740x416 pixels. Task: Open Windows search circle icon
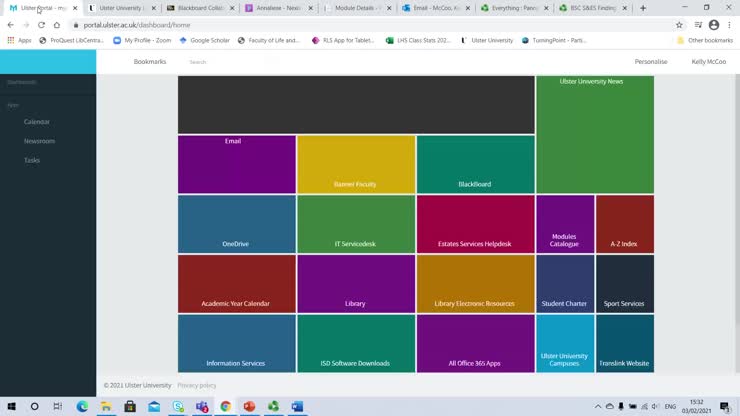[x=34, y=406]
